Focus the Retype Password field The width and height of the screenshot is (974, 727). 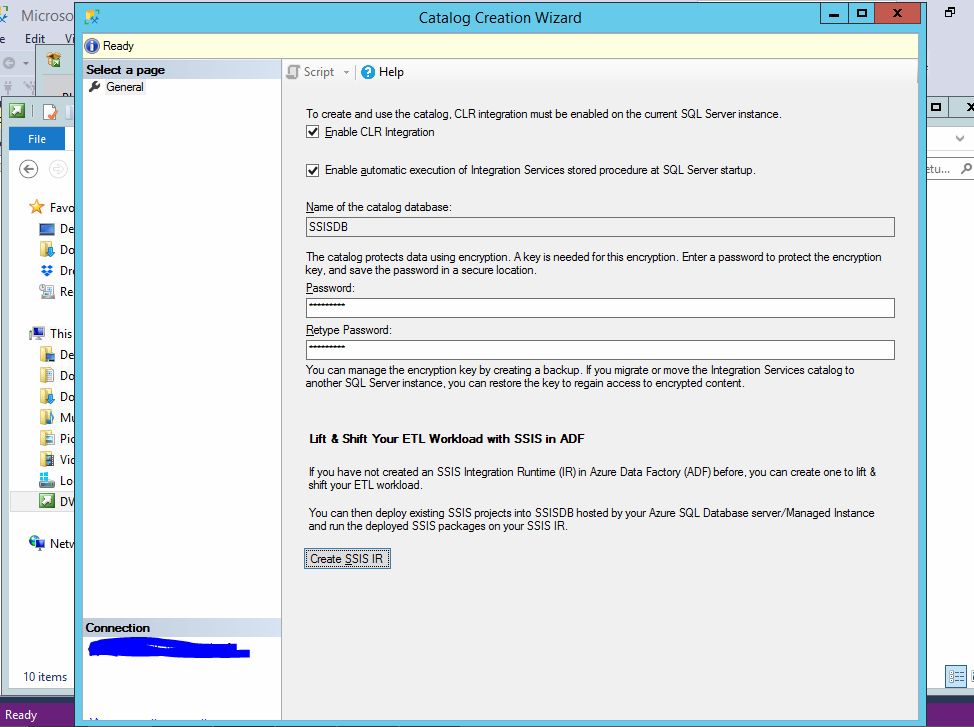(600, 350)
